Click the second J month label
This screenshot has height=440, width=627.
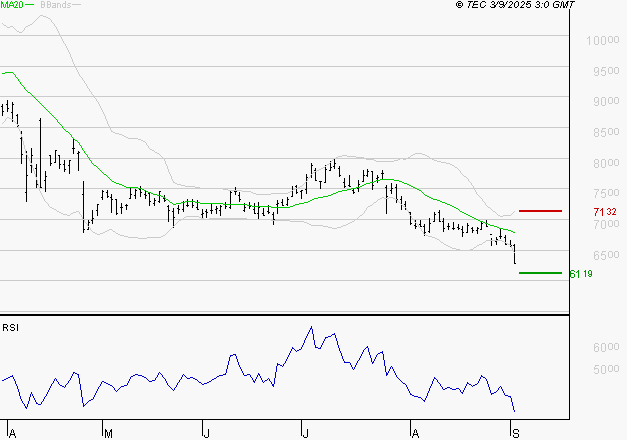click(x=306, y=434)
